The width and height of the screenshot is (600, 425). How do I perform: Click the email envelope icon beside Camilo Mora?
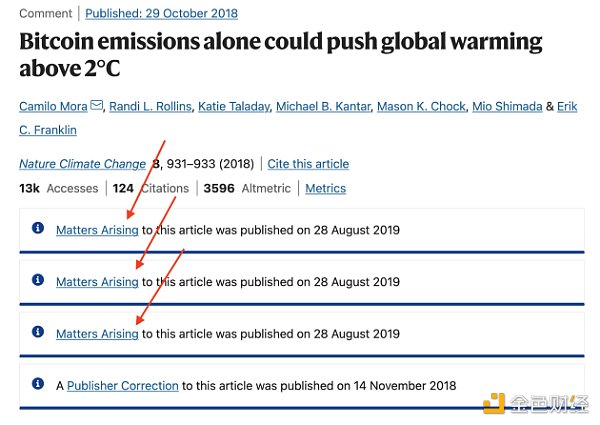97,106
